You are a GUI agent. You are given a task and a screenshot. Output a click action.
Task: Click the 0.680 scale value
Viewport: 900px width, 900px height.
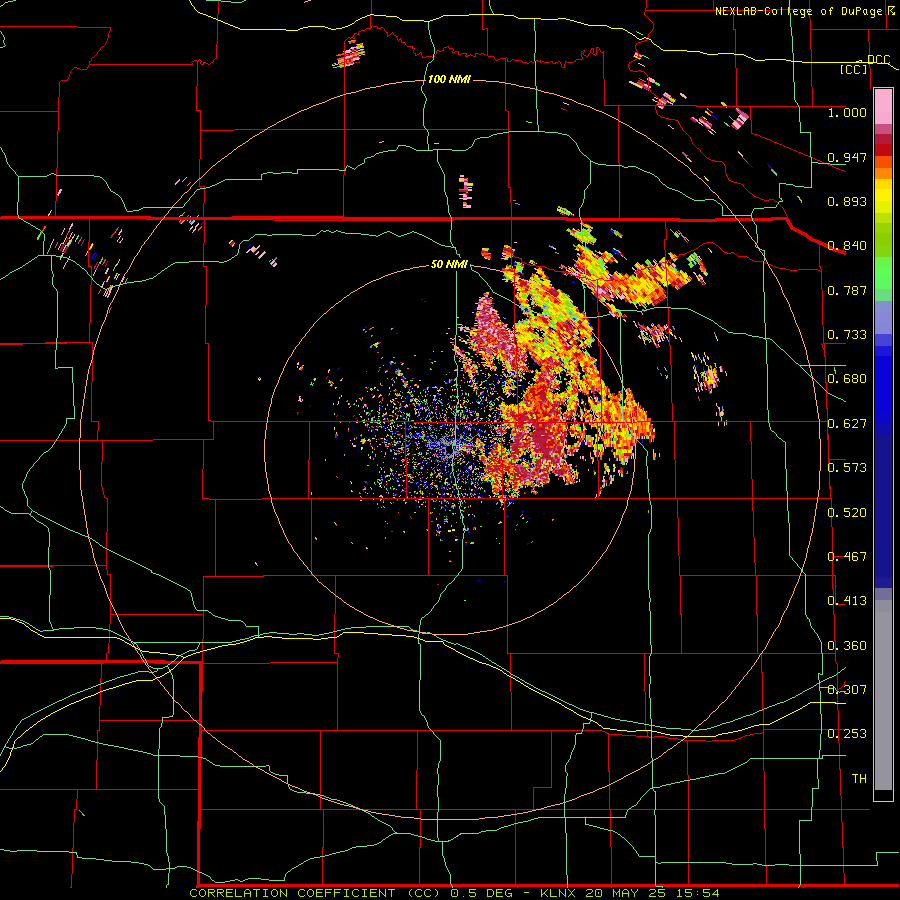pos(847,379)
